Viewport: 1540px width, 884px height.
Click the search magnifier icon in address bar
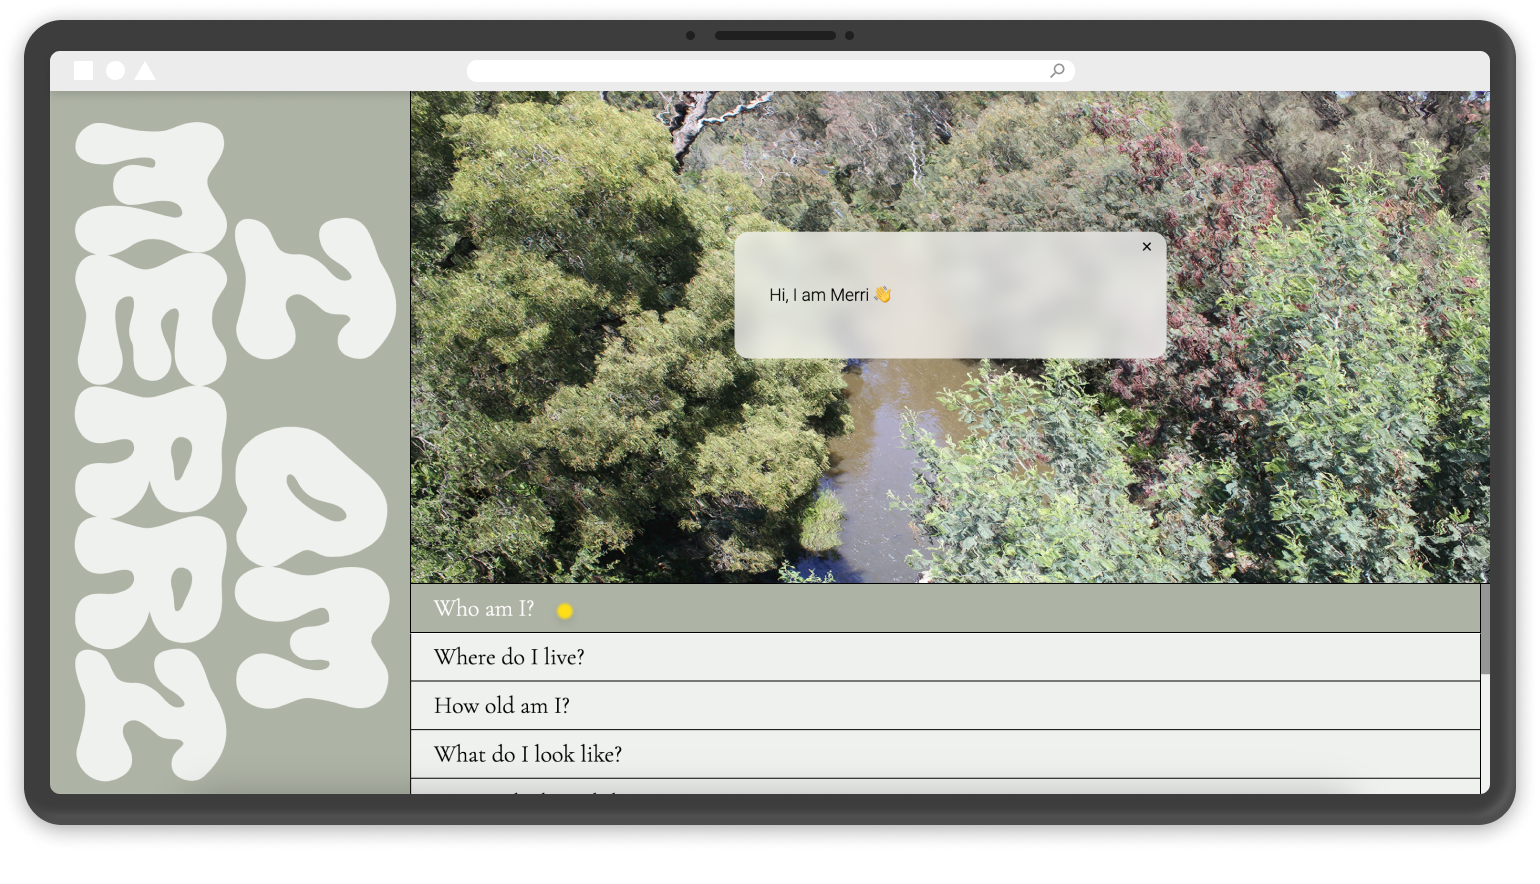1057,70
